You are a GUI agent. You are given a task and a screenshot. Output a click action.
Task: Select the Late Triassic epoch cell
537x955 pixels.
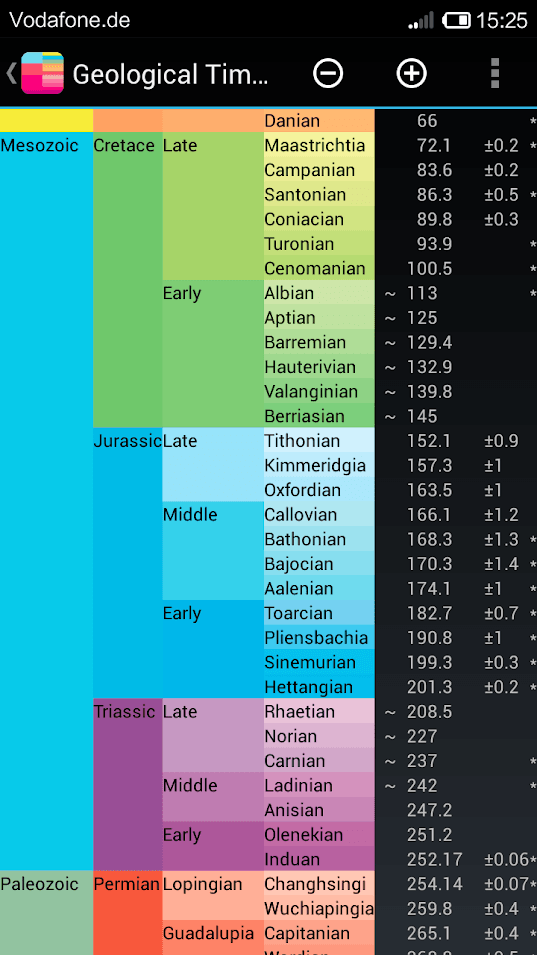pyautogui.click(x=213, y=735)
